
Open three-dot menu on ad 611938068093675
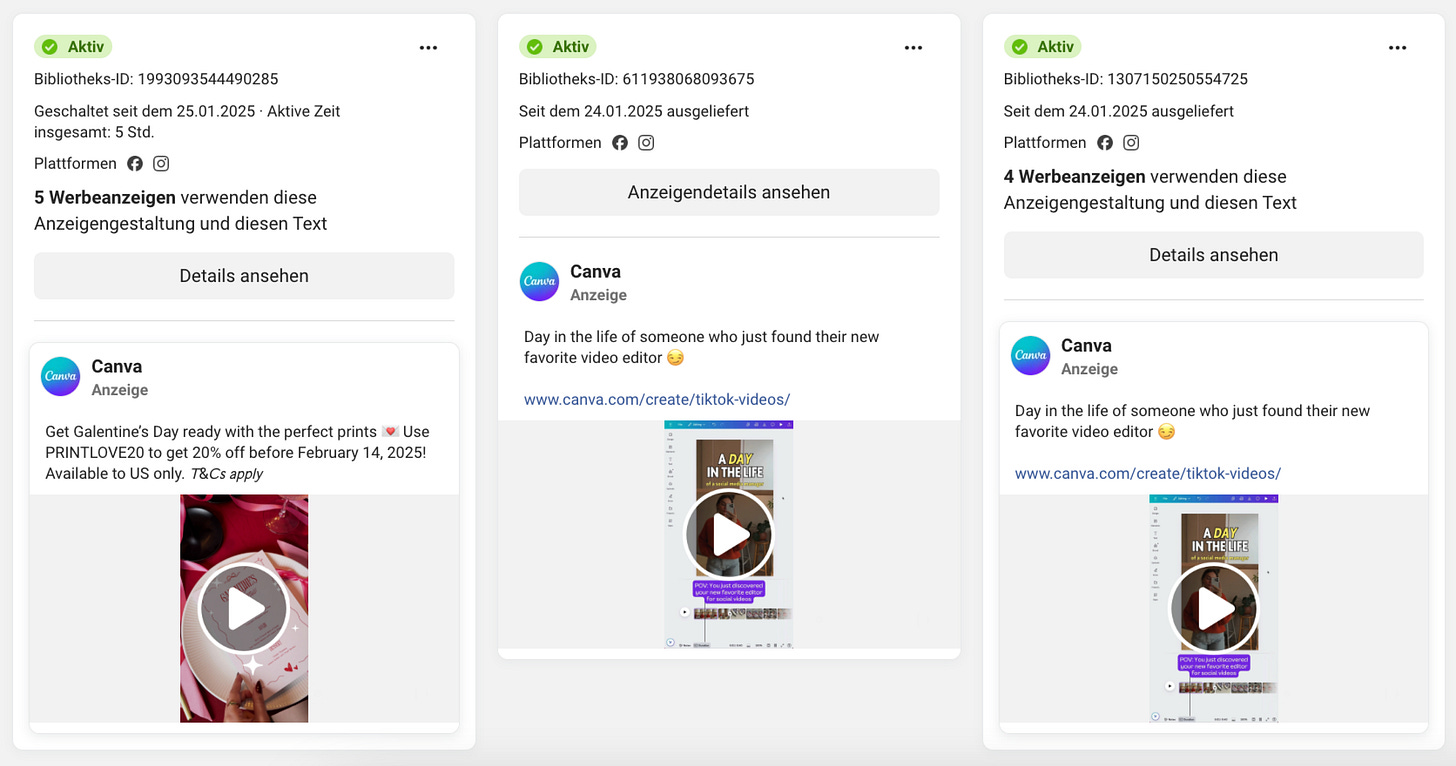[914, 48]
